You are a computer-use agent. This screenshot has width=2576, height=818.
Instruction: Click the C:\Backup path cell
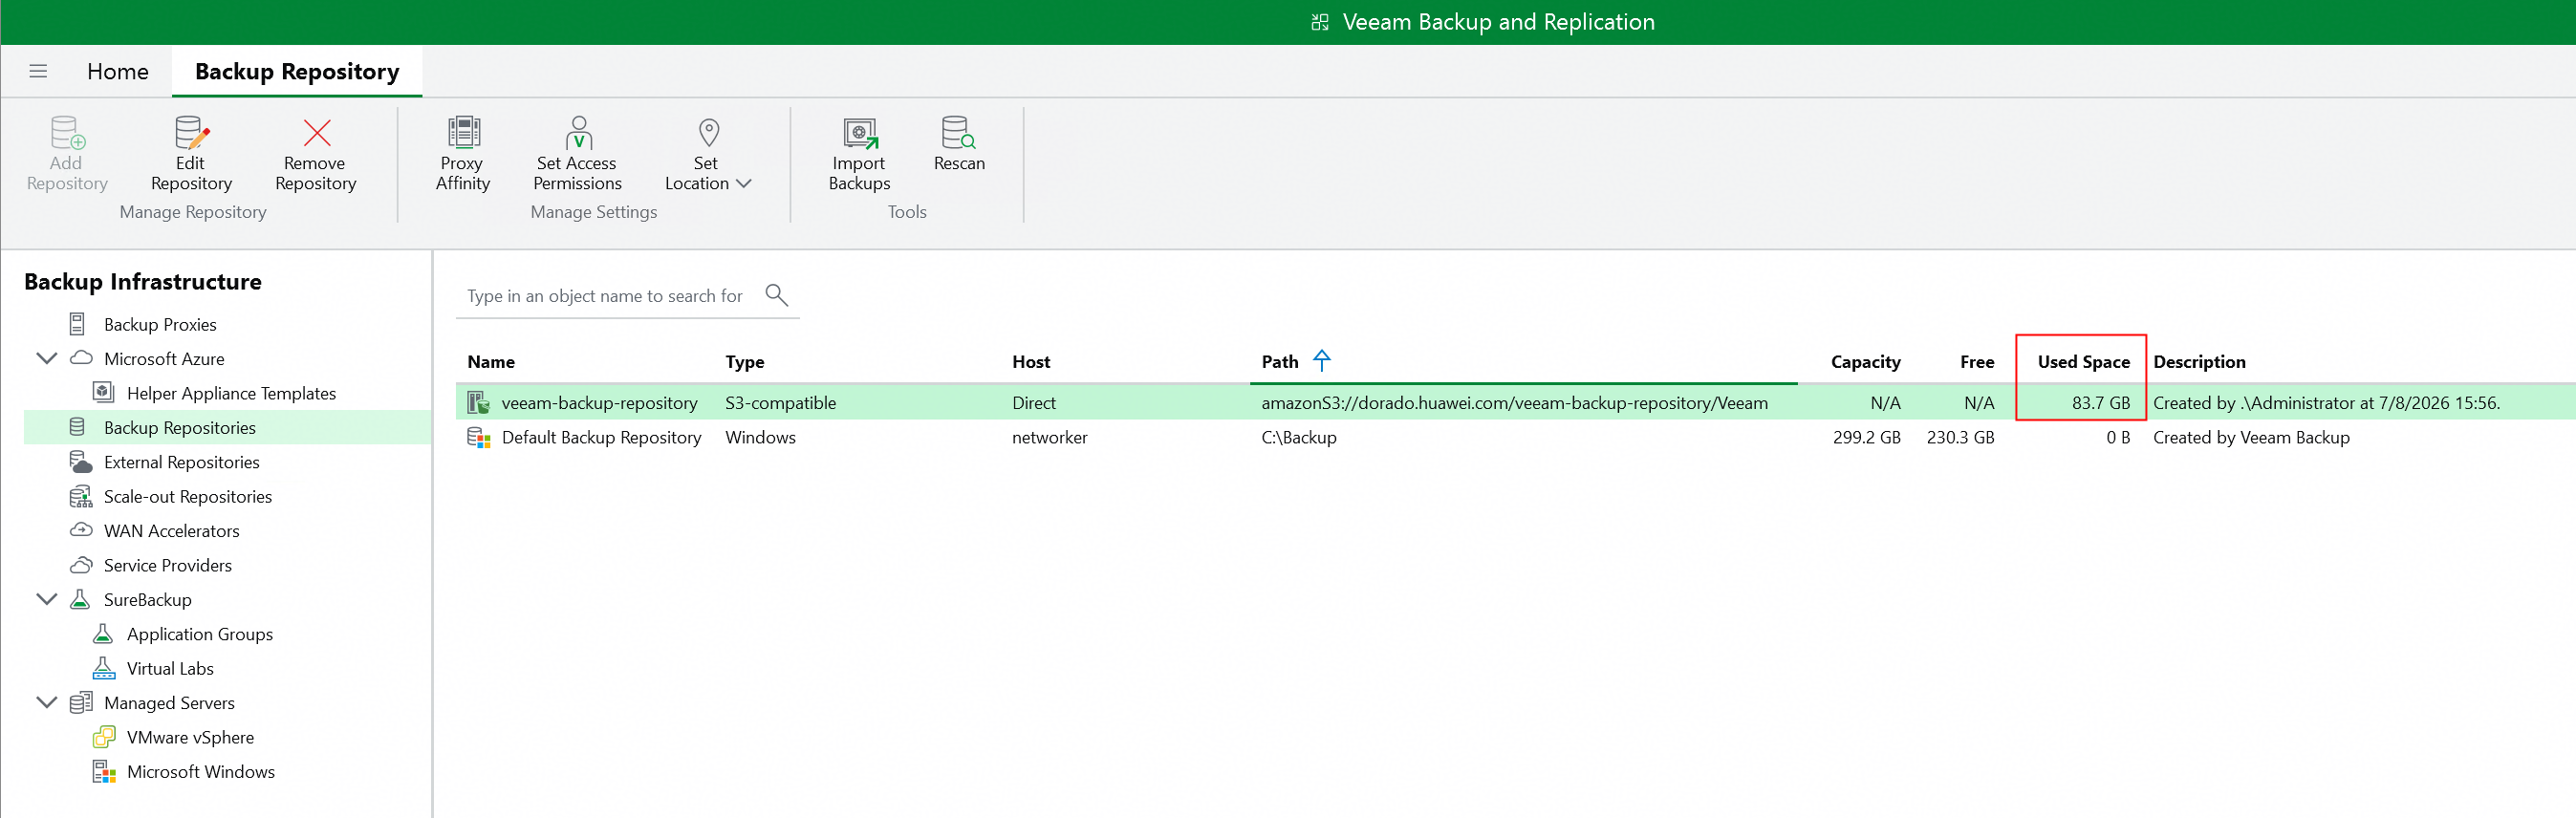click(x=1298, y=437)
